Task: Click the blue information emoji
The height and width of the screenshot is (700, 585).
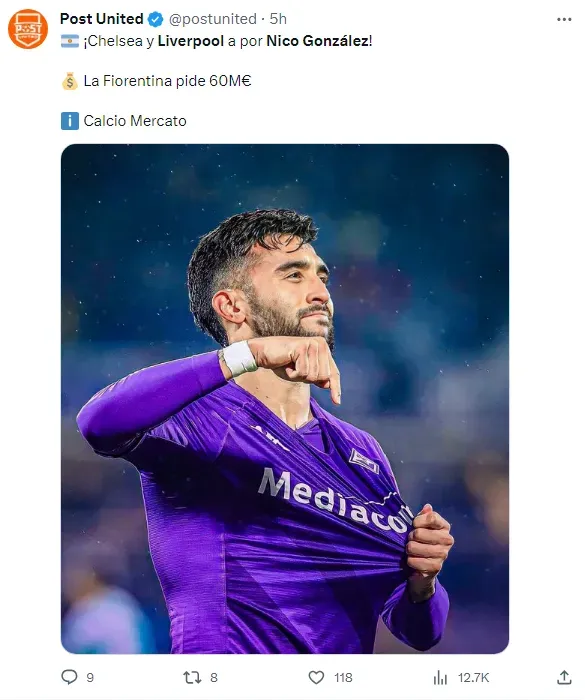Action: [x=70, y=121]
